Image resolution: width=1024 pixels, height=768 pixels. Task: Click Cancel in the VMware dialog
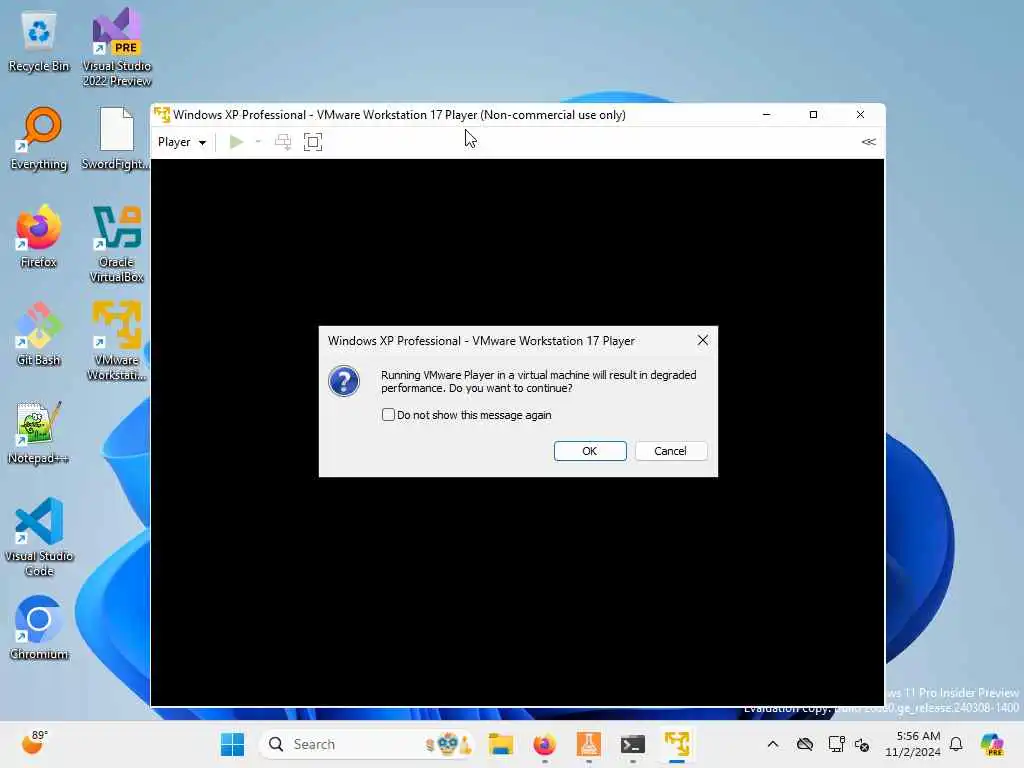click(671, 451)
